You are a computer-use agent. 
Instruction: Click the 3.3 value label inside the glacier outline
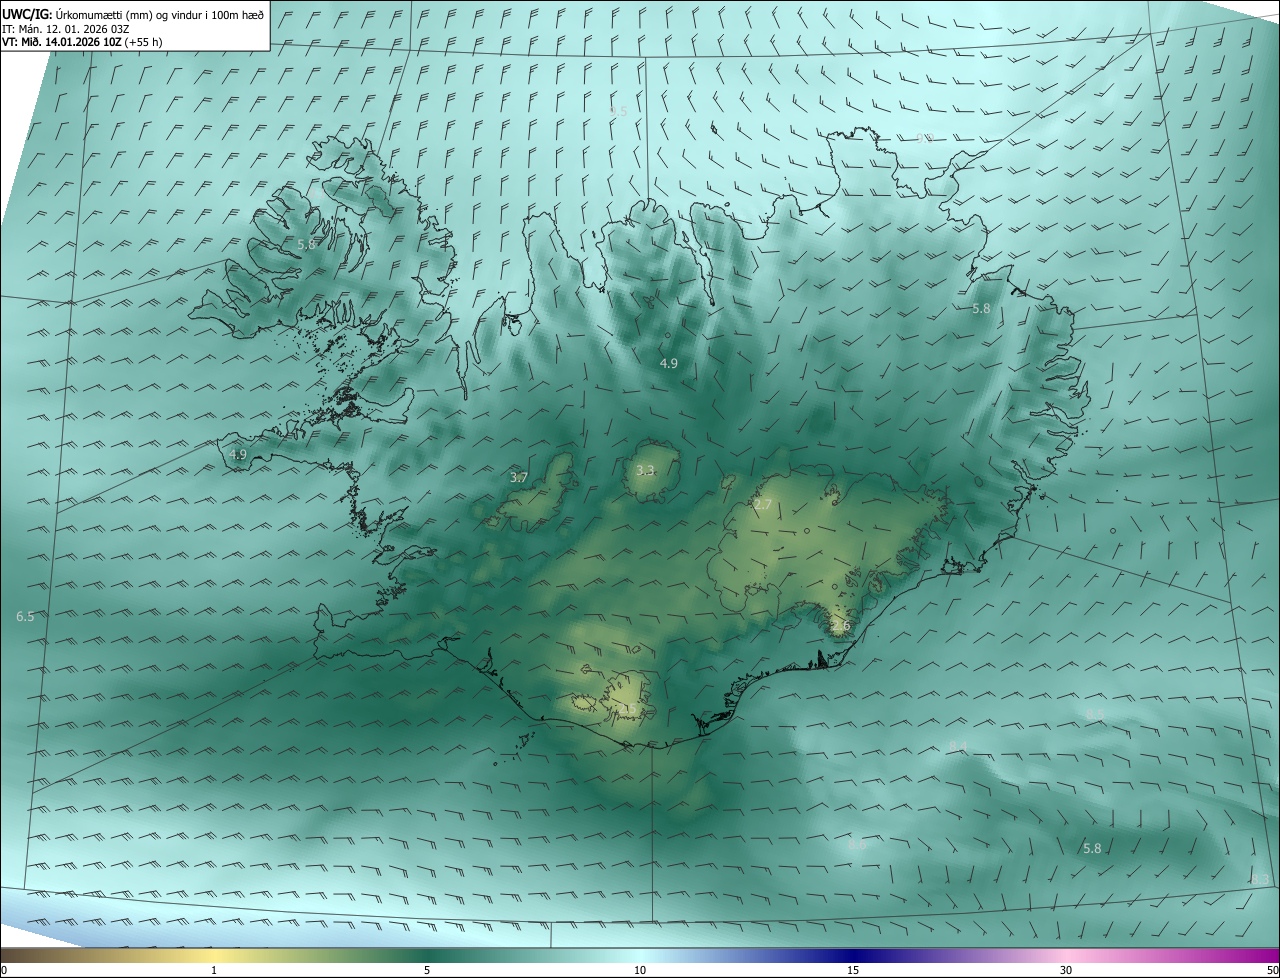coord(645,470)
